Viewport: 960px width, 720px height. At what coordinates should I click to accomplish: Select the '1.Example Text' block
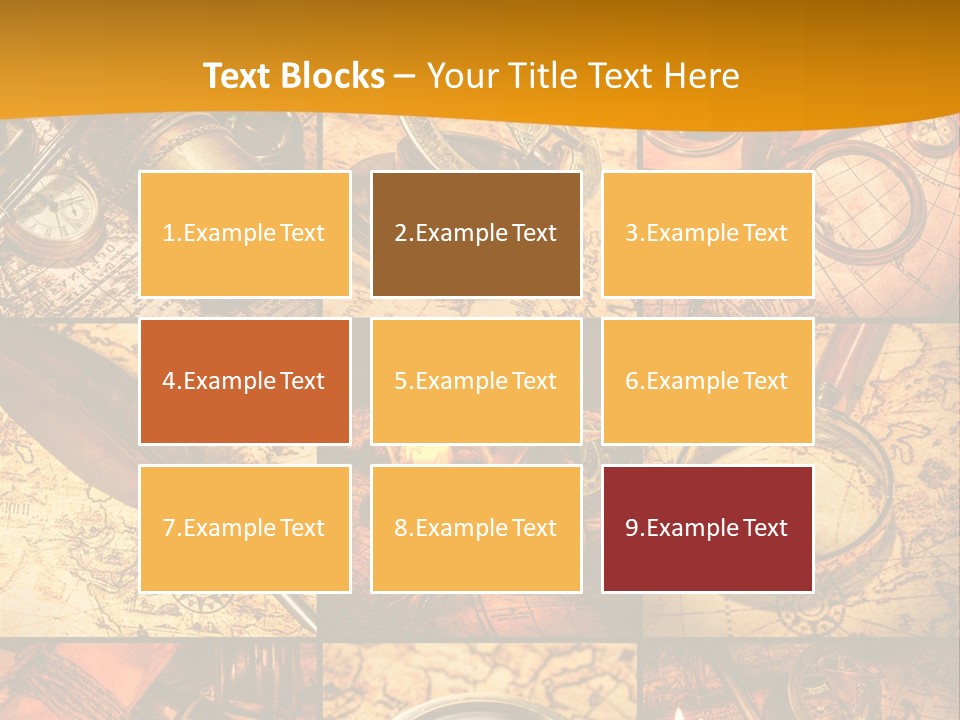(245, 234)
